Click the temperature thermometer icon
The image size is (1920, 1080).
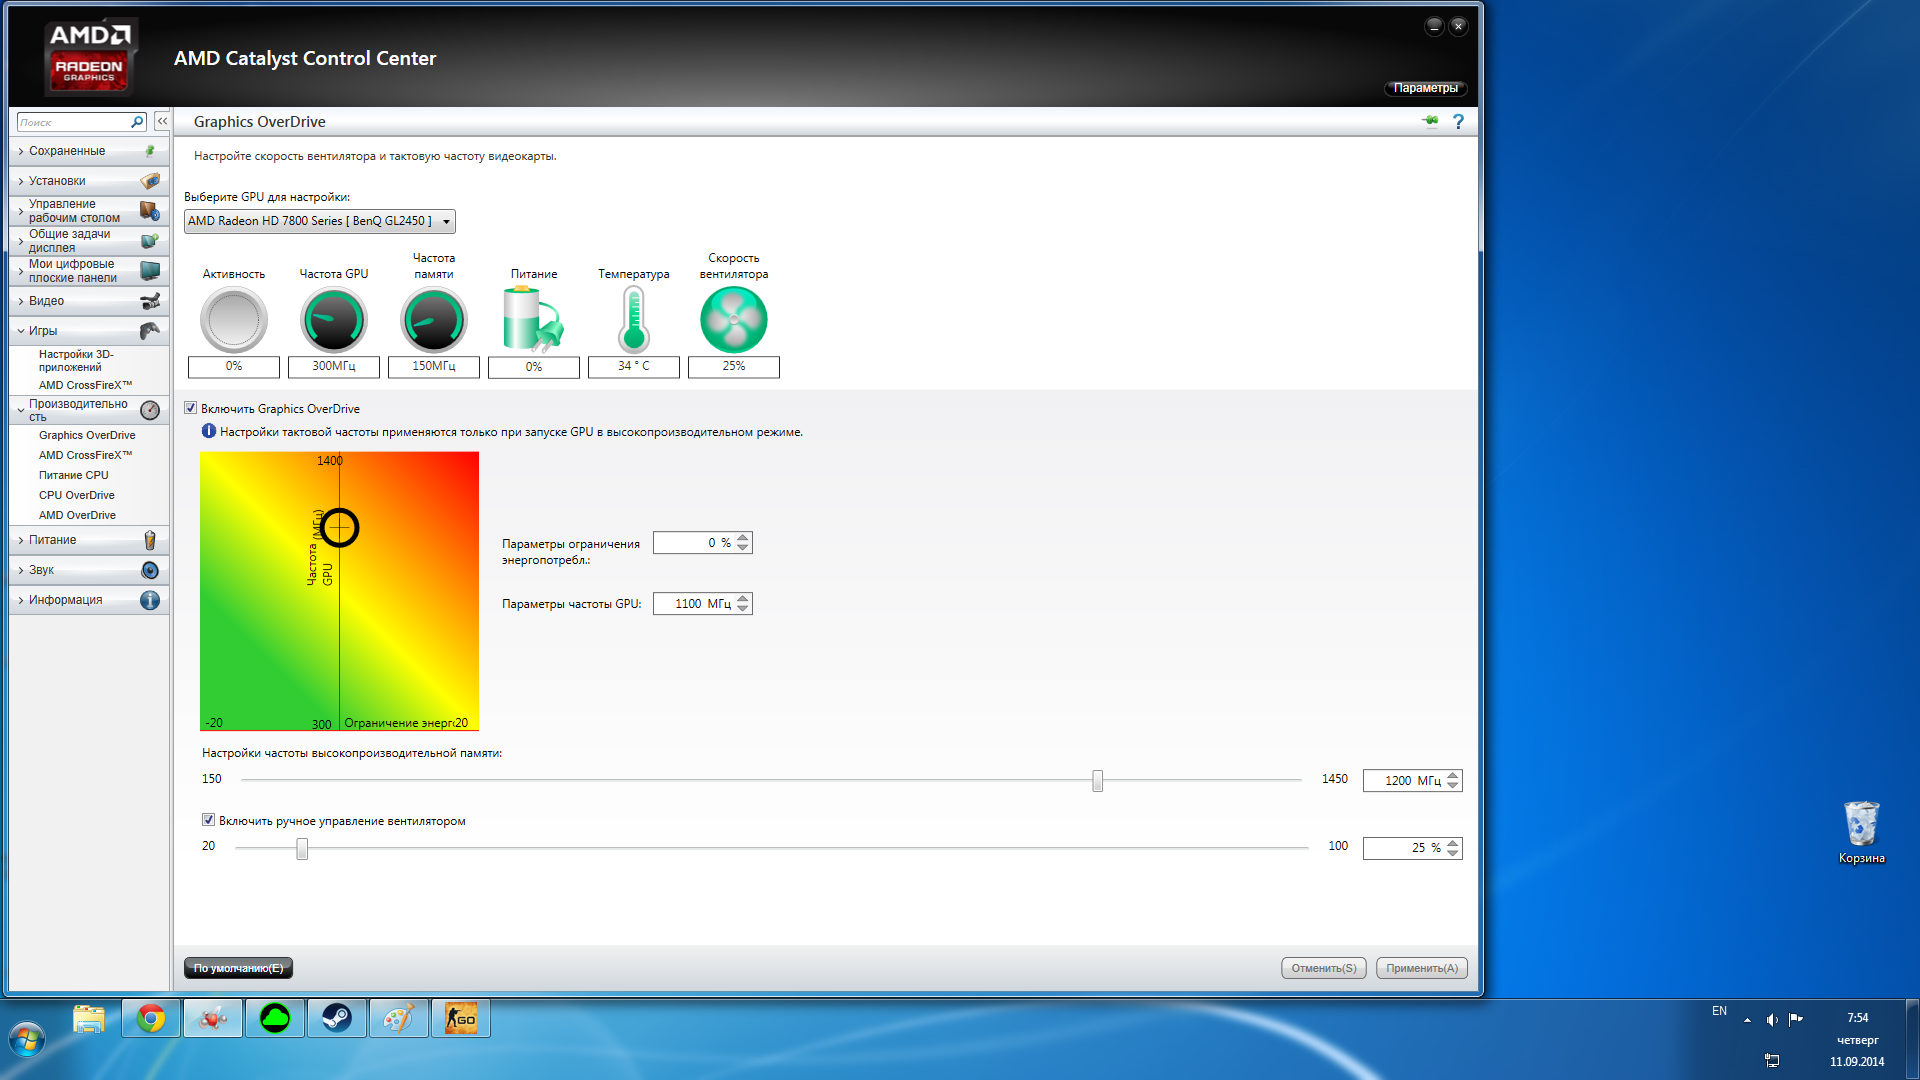pyautogui.click(x=633, y=320)
